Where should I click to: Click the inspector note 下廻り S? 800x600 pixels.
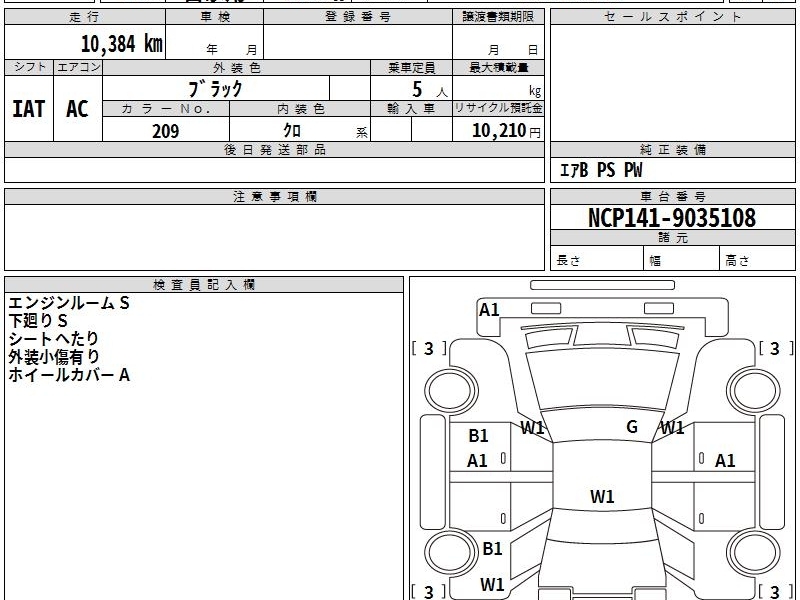point(38,321)
